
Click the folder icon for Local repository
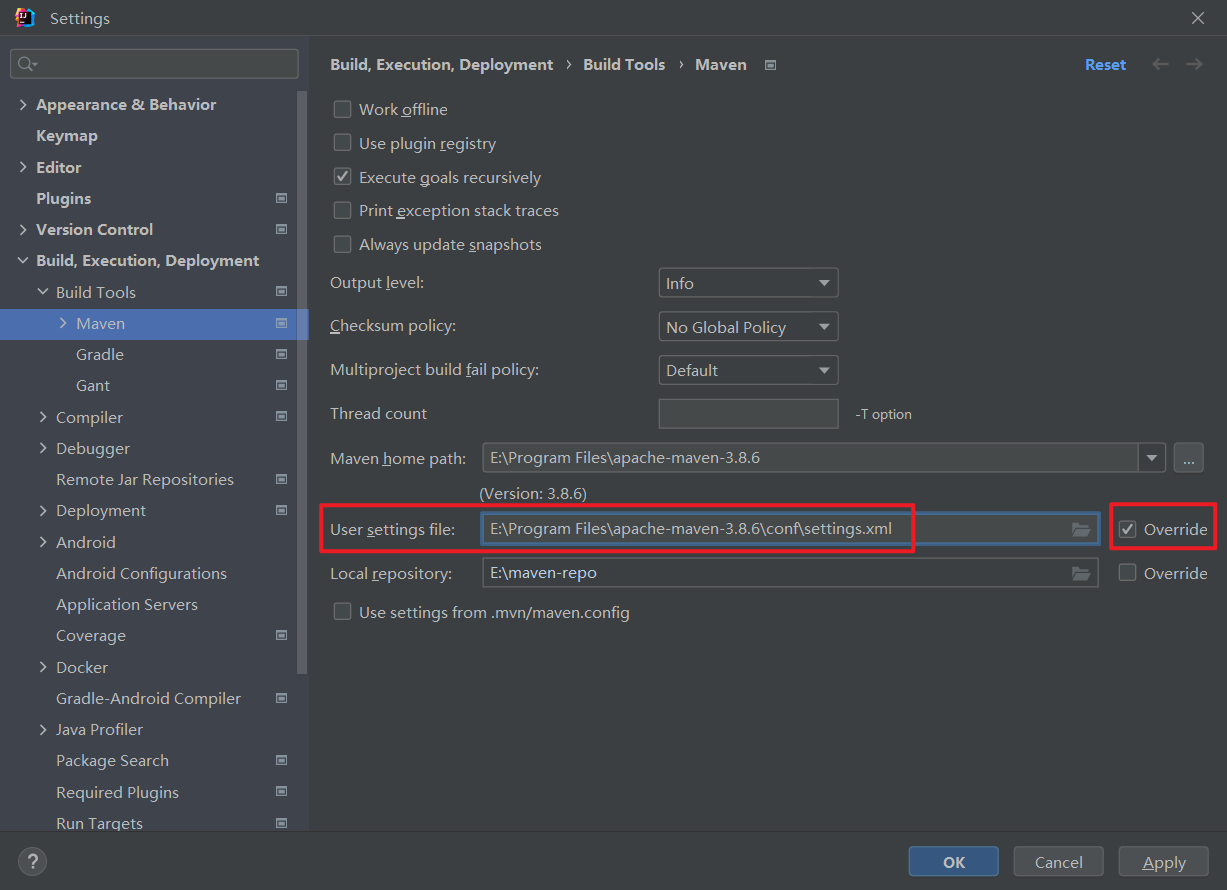pyautogui.click(x=1080, y=573)
